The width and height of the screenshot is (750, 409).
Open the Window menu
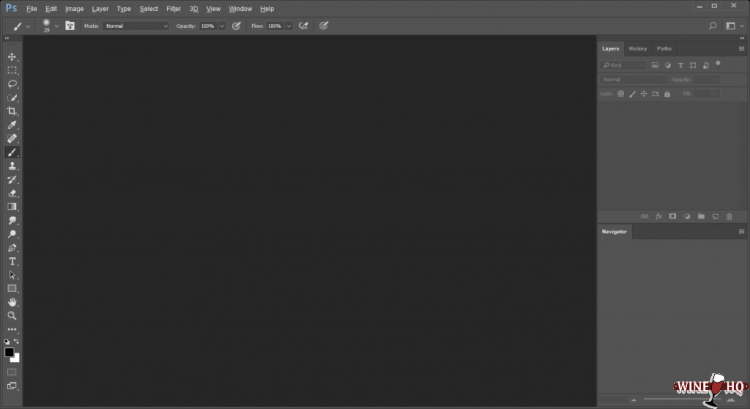point(240,9)
